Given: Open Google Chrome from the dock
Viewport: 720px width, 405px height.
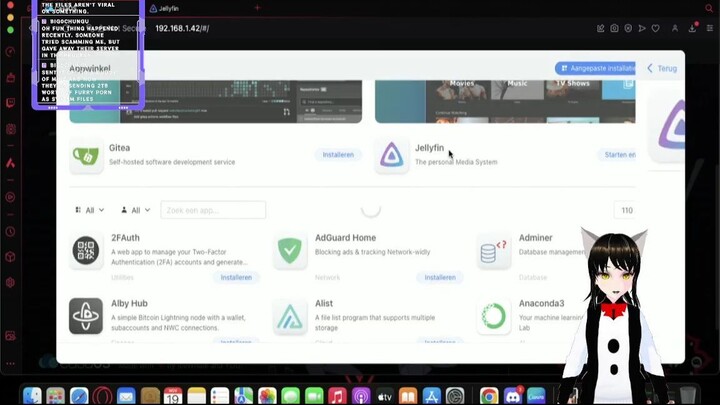Looking at the screenshot, I should click(x=489, y=395).
